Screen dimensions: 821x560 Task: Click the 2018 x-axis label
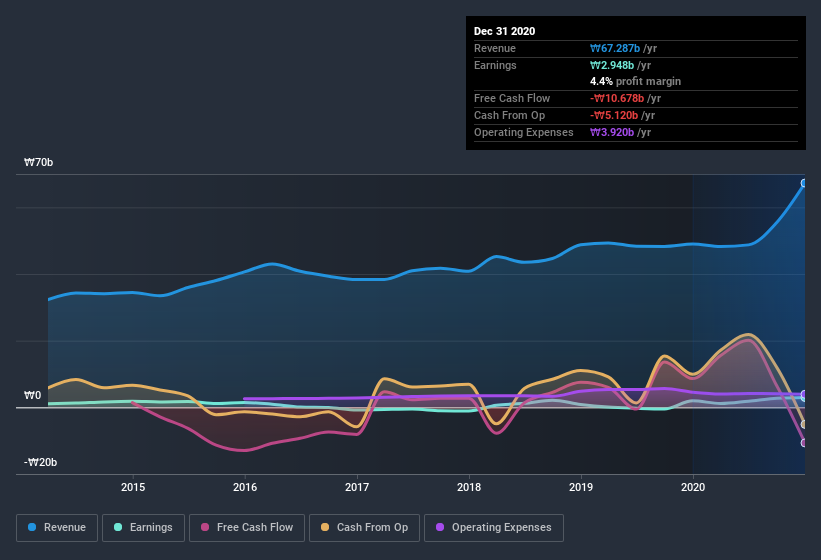tap(469, 487)
